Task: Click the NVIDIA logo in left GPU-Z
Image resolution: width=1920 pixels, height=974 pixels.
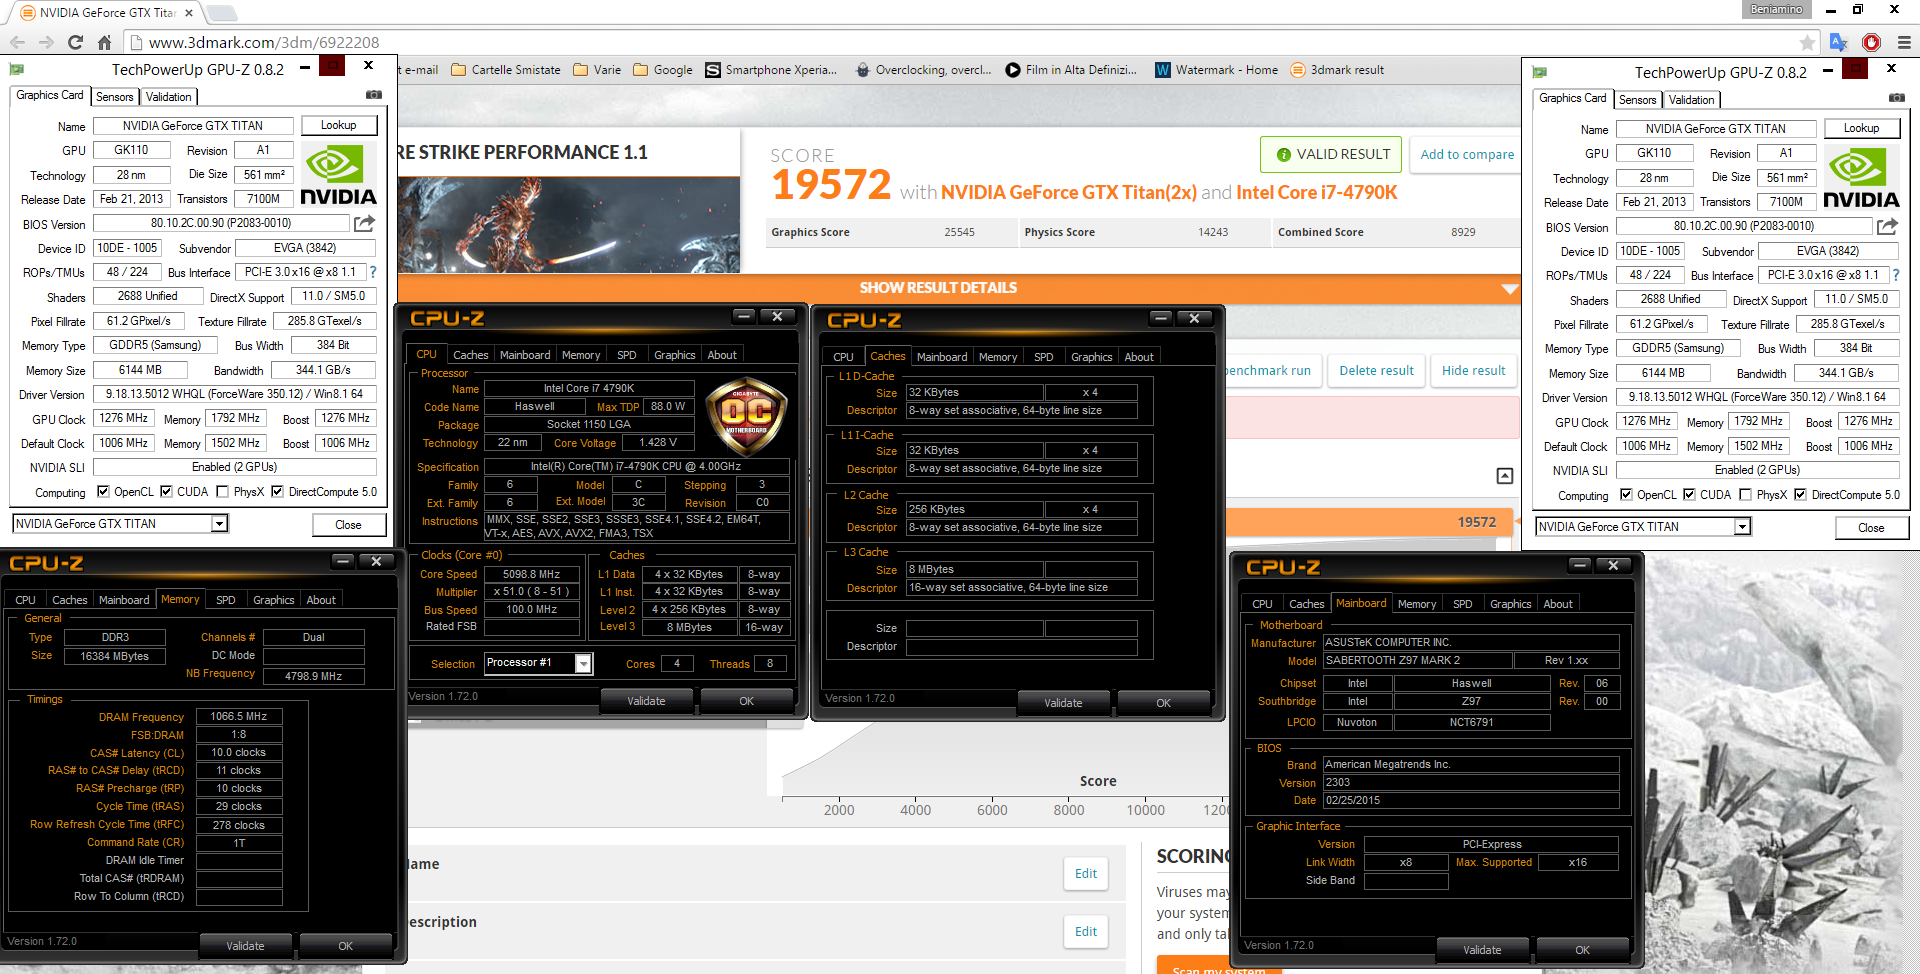Action: click(339, 175)
